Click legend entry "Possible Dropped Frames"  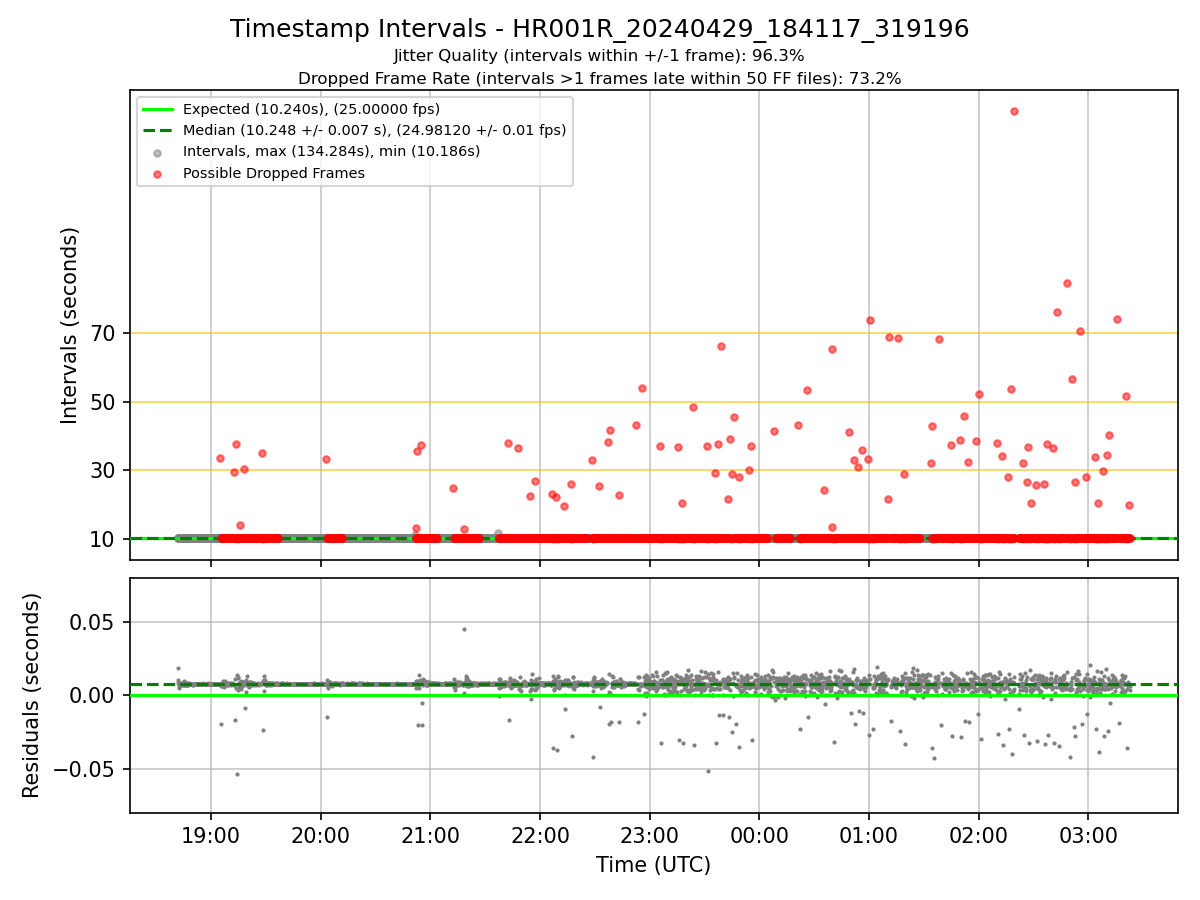click(273, 173)
